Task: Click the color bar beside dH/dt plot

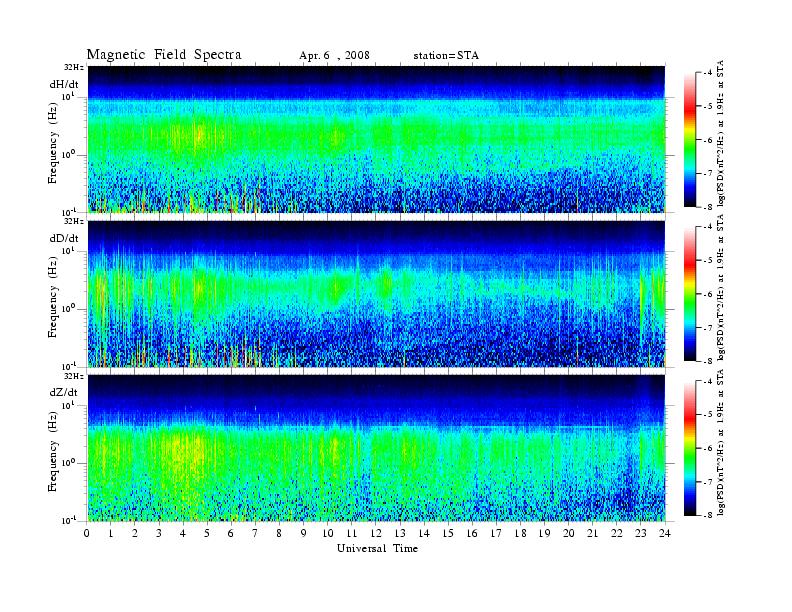Action: pos(690,139)
